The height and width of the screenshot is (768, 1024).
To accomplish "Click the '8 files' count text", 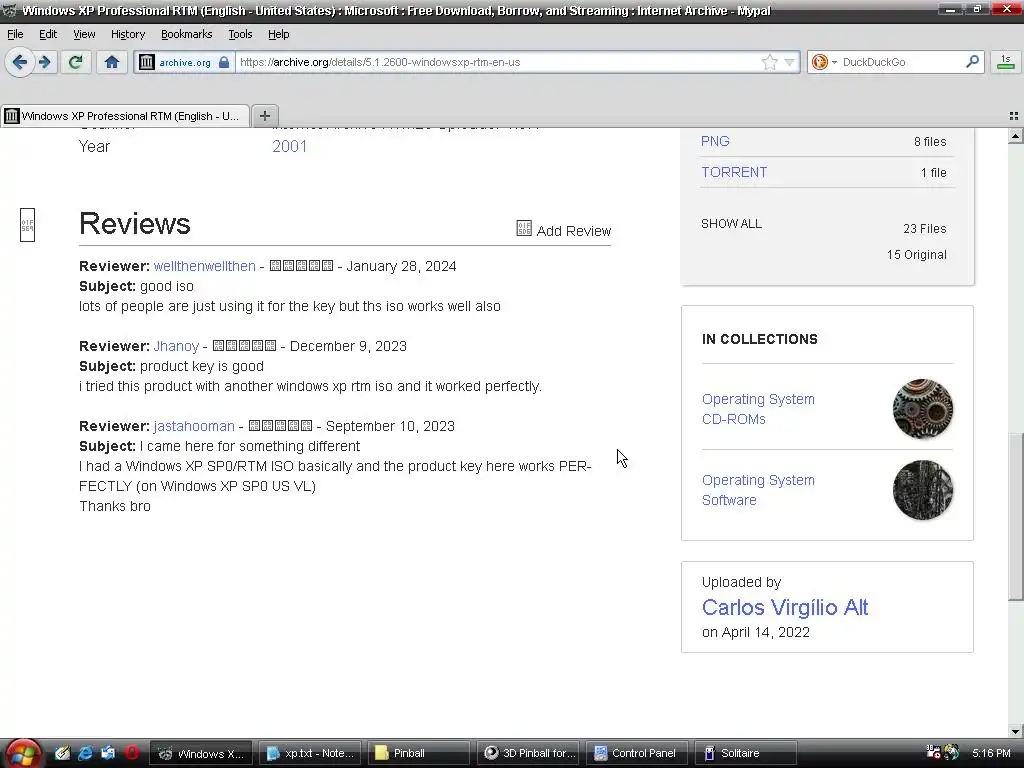I will tap(930, 142).
